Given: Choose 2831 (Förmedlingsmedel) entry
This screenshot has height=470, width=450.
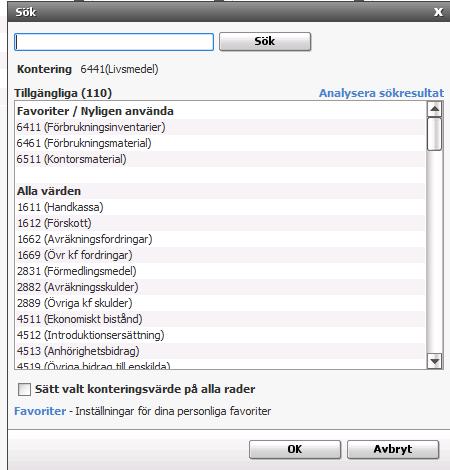Looking at the screenshot, I should pos(220,271).
